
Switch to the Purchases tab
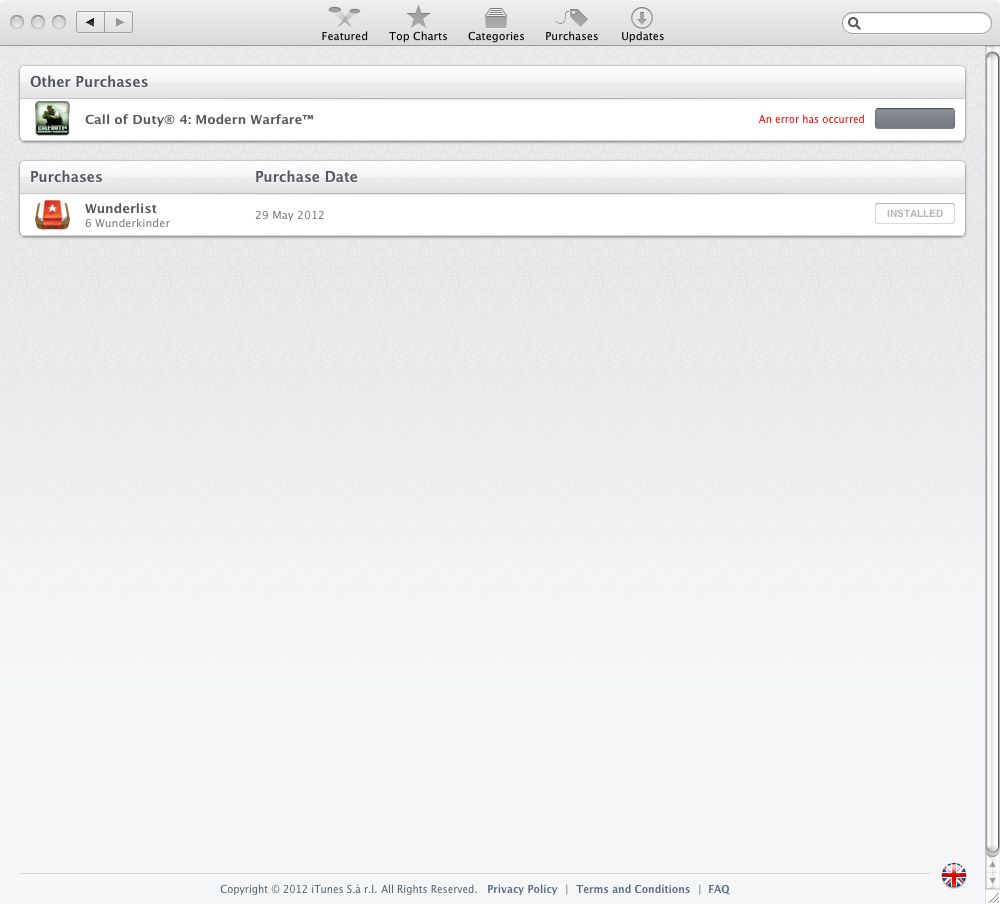(x=571, y=24)
